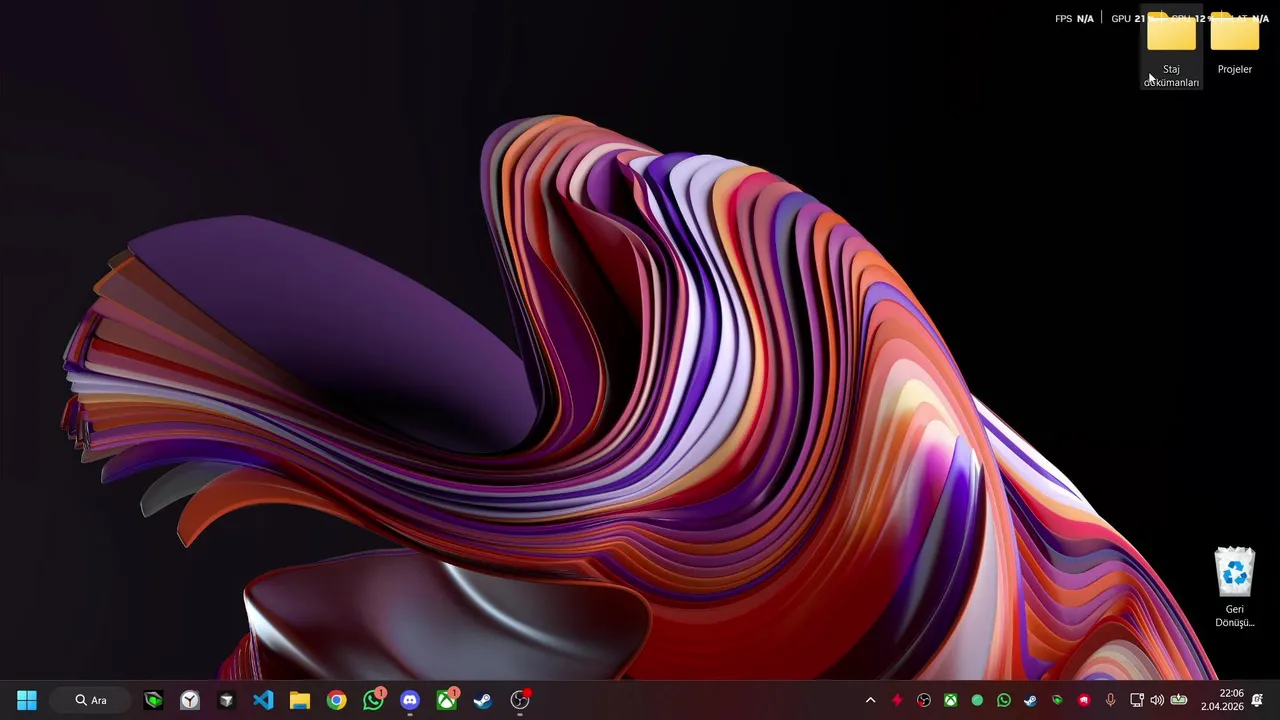Open the green-eyed black app in taskbar

pyautogui.click(x=153, y=700)
